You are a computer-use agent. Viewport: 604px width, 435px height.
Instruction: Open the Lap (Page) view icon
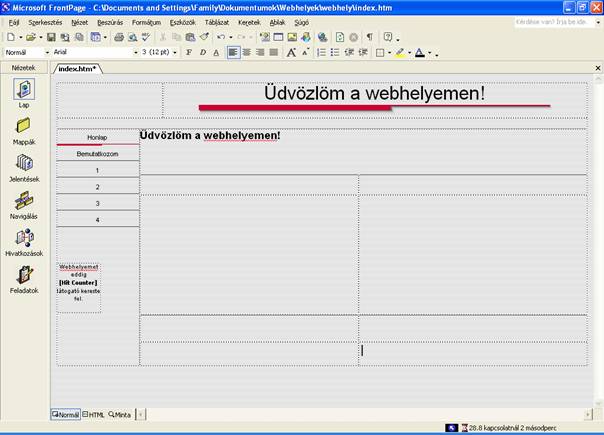pyautogui.click(x=24, y=91)
